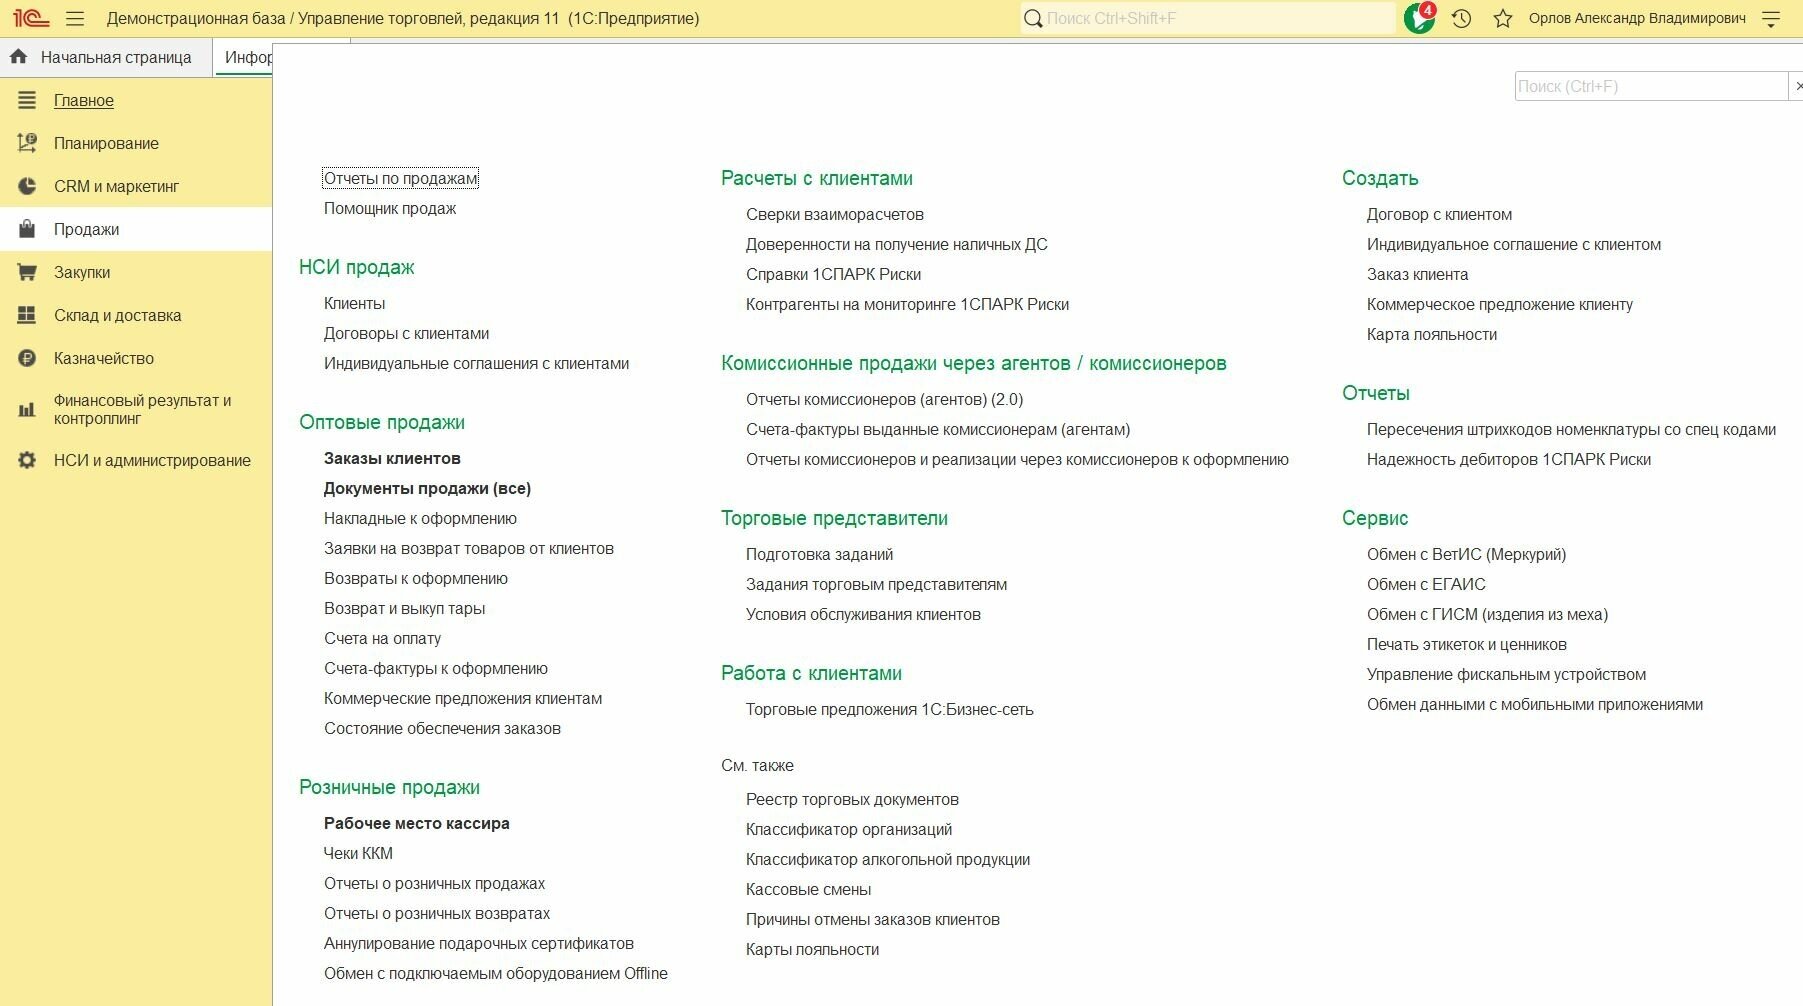Screen dimensions: 1803x1006
Task: Expand the service and settings menu icon
Action: (x=1771, y=18)
